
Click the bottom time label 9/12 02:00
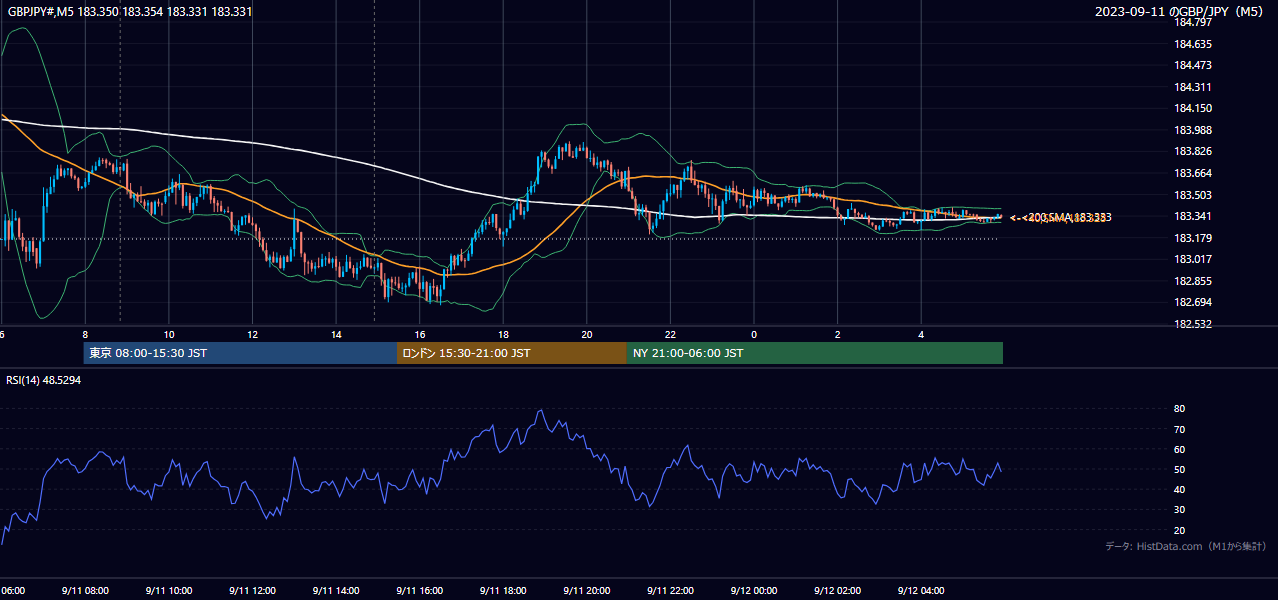click(x=838, y=591)
